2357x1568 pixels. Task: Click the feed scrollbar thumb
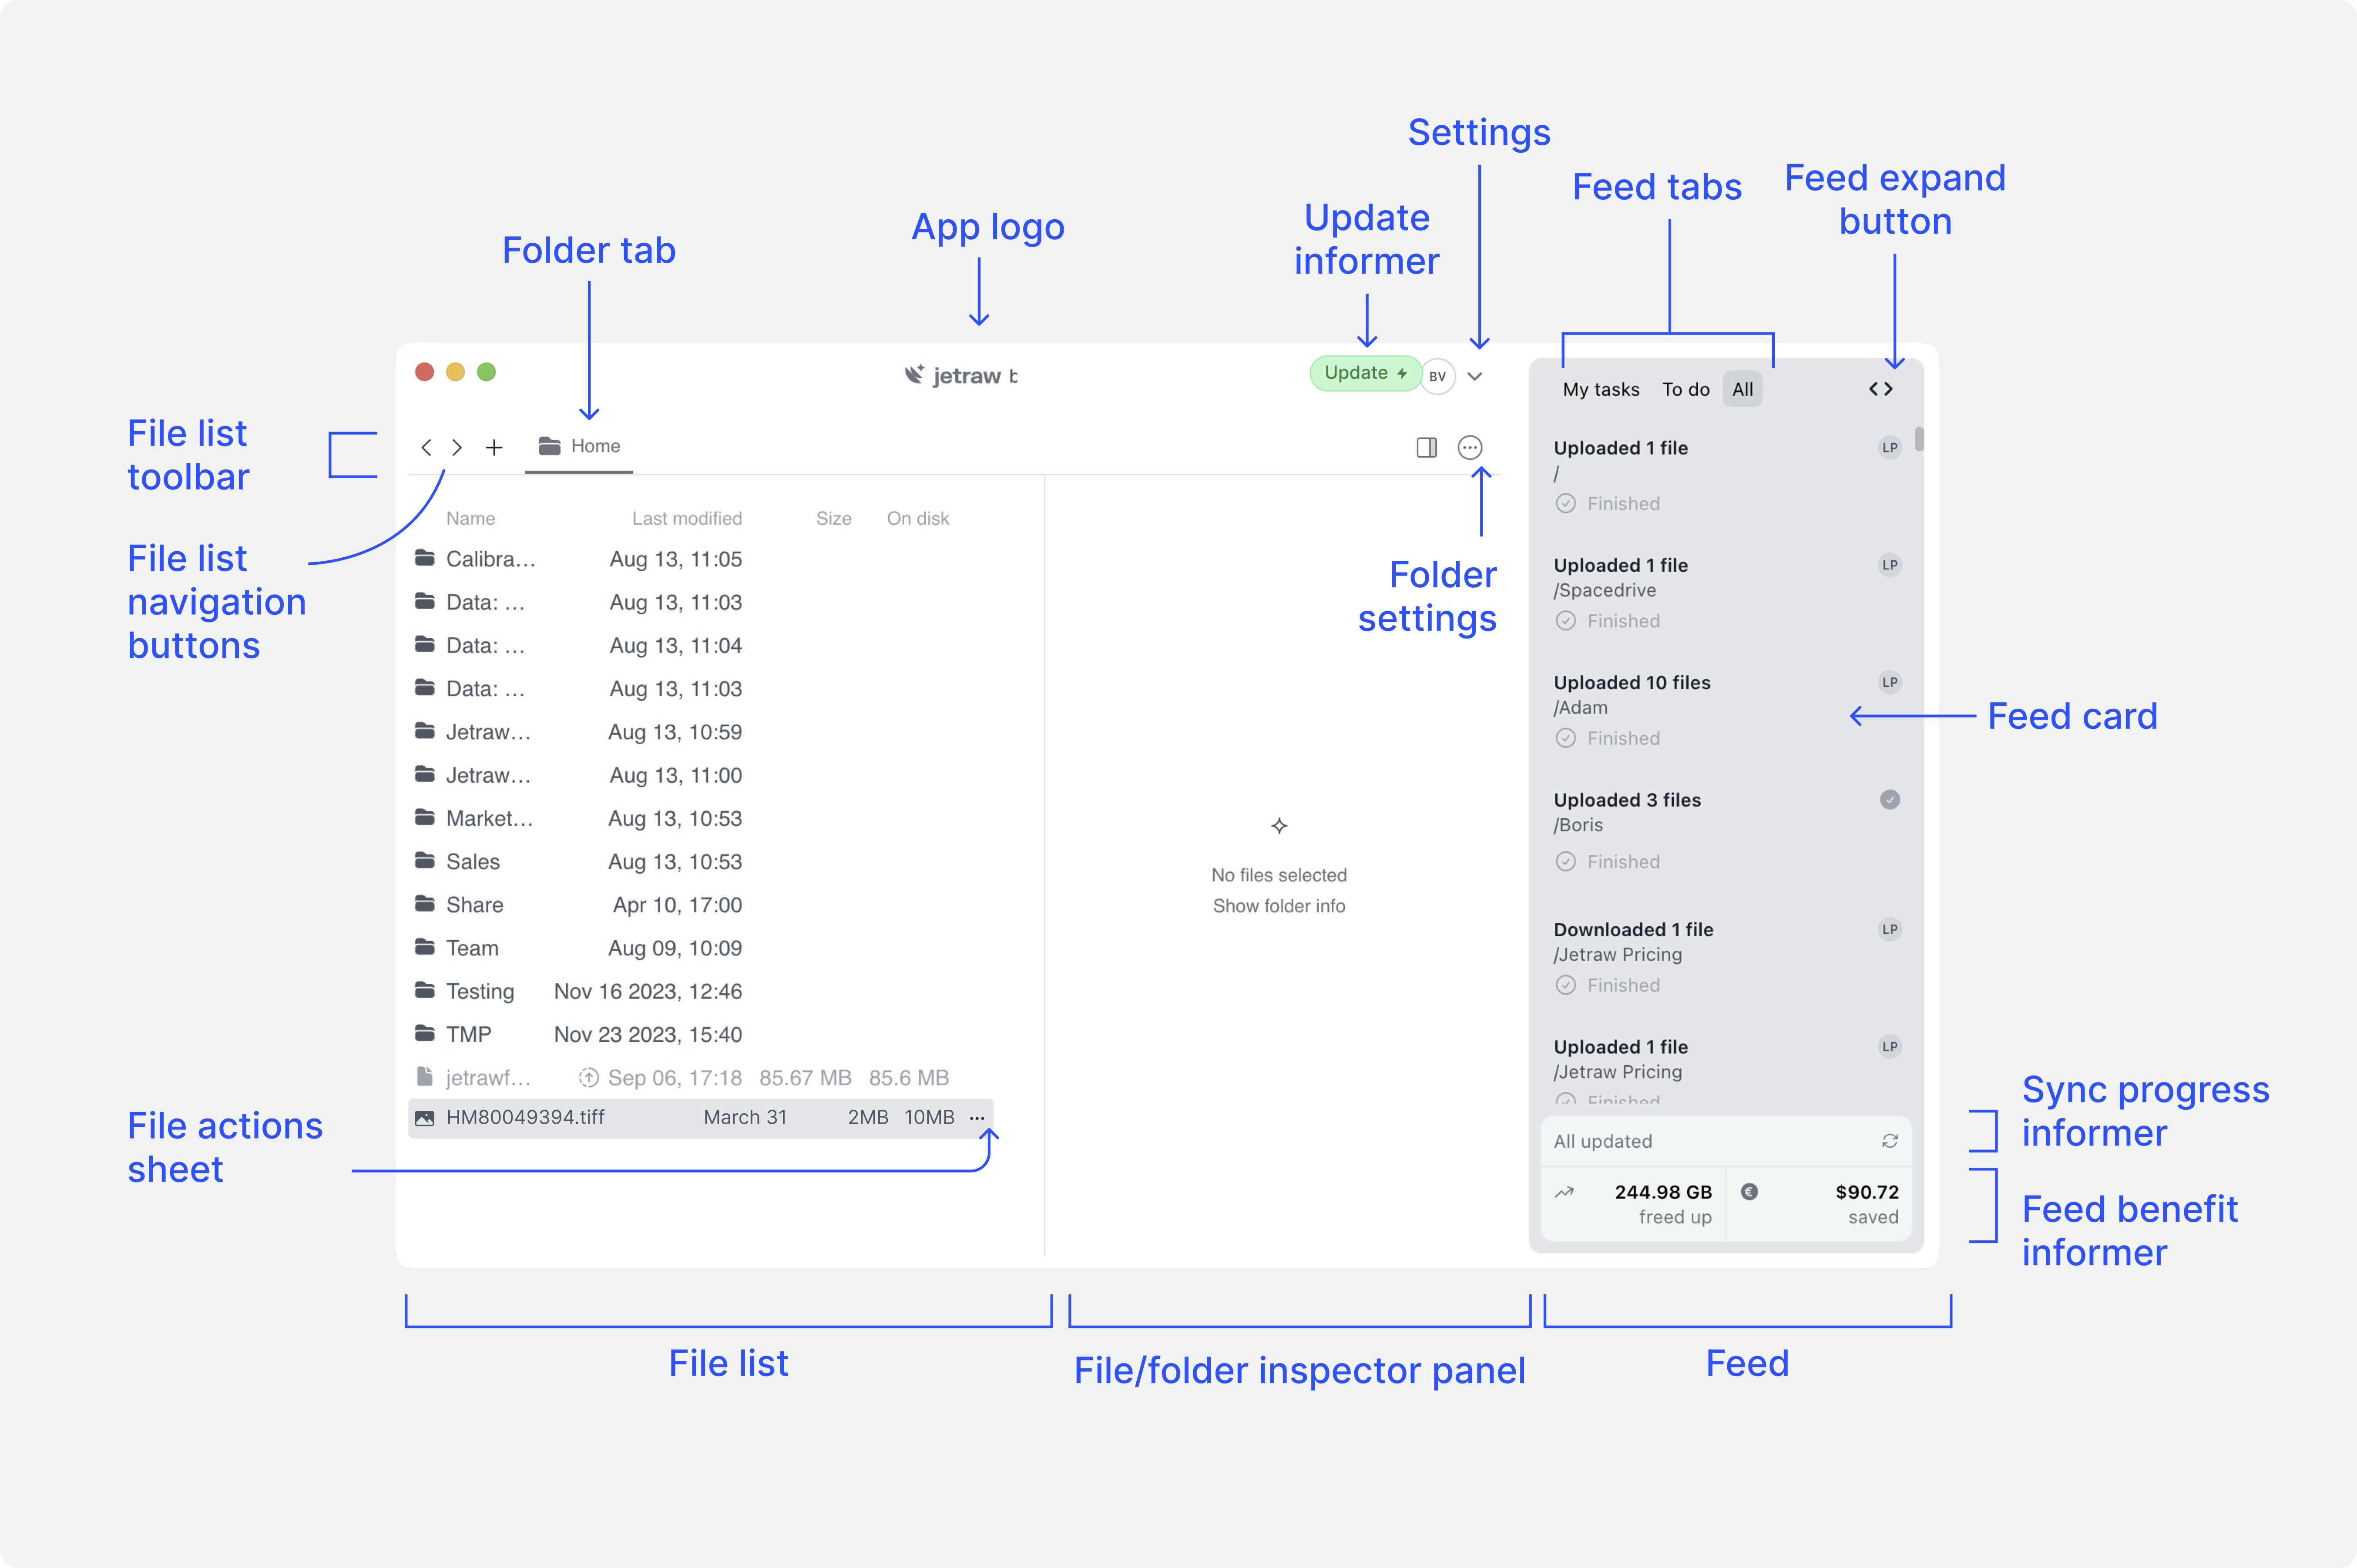click(x=1919, y=439)
